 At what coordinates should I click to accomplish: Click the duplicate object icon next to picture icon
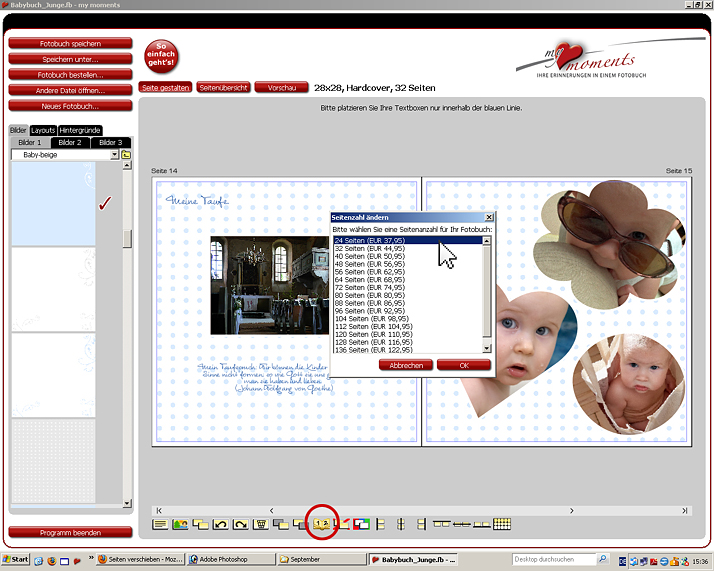coord(200,525)
